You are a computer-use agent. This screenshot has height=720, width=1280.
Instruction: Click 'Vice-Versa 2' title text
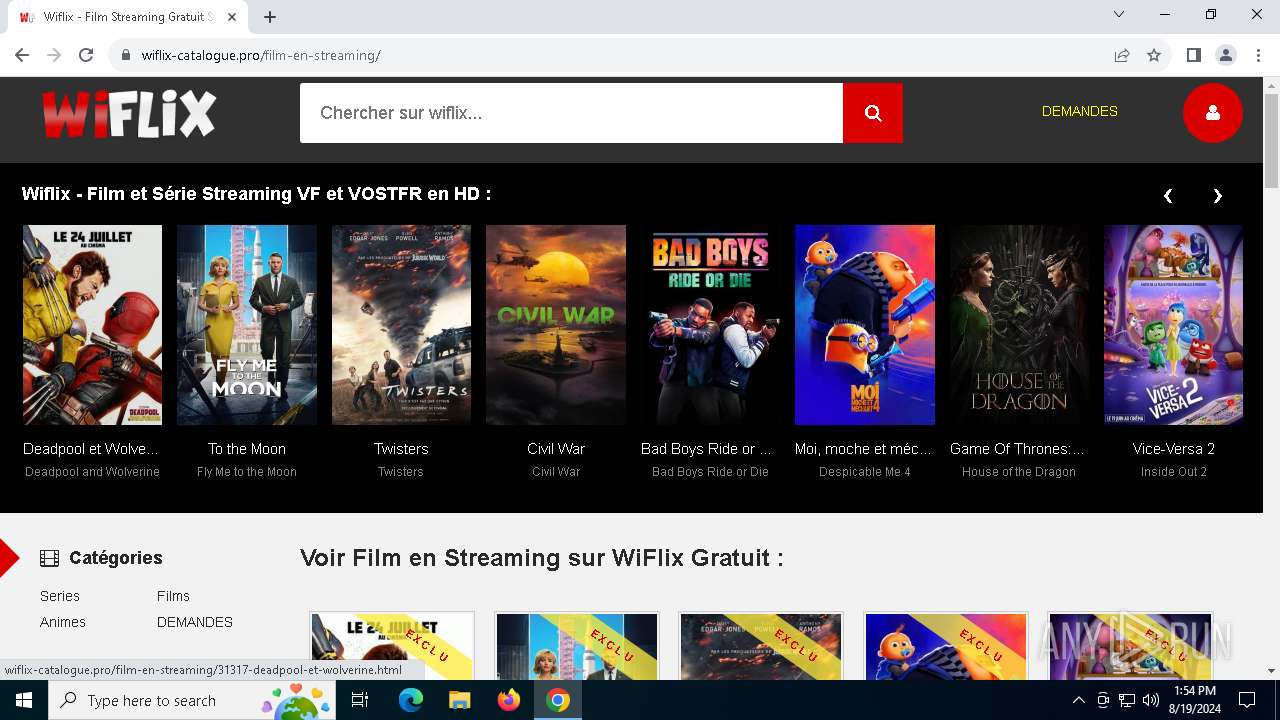pos(1174,449)
